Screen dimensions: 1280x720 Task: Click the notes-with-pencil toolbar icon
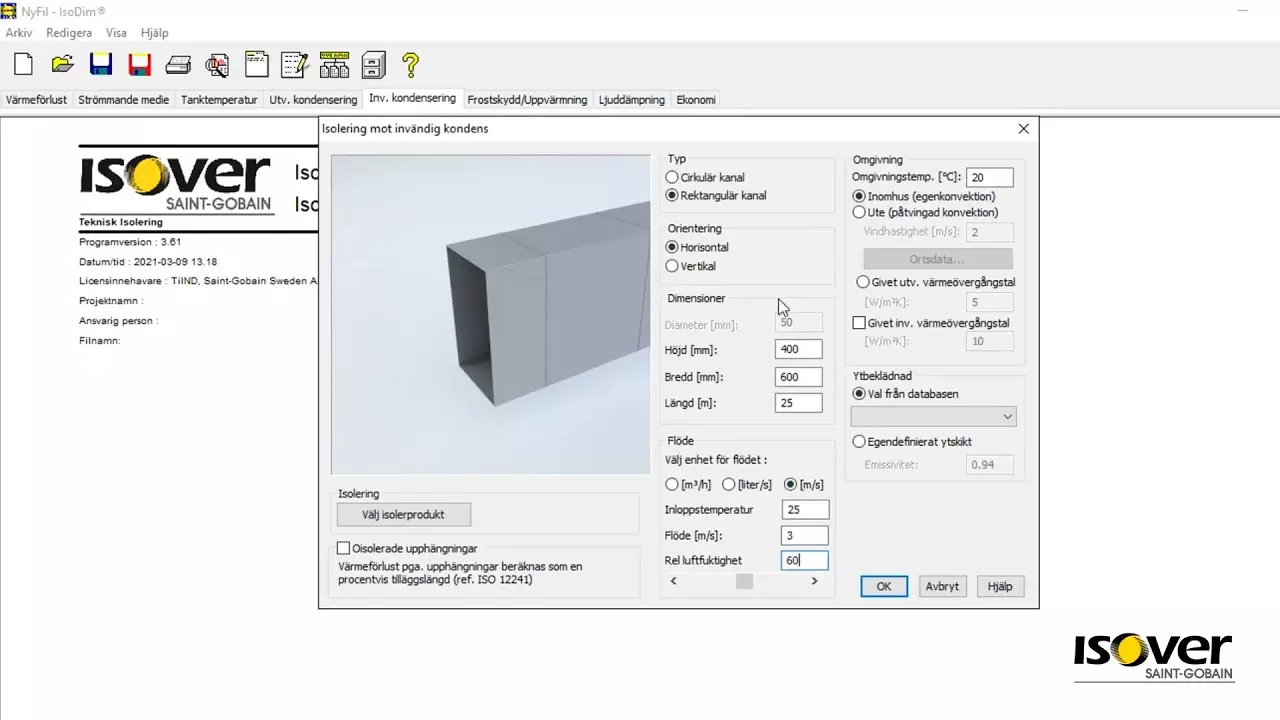click(294, 65)
